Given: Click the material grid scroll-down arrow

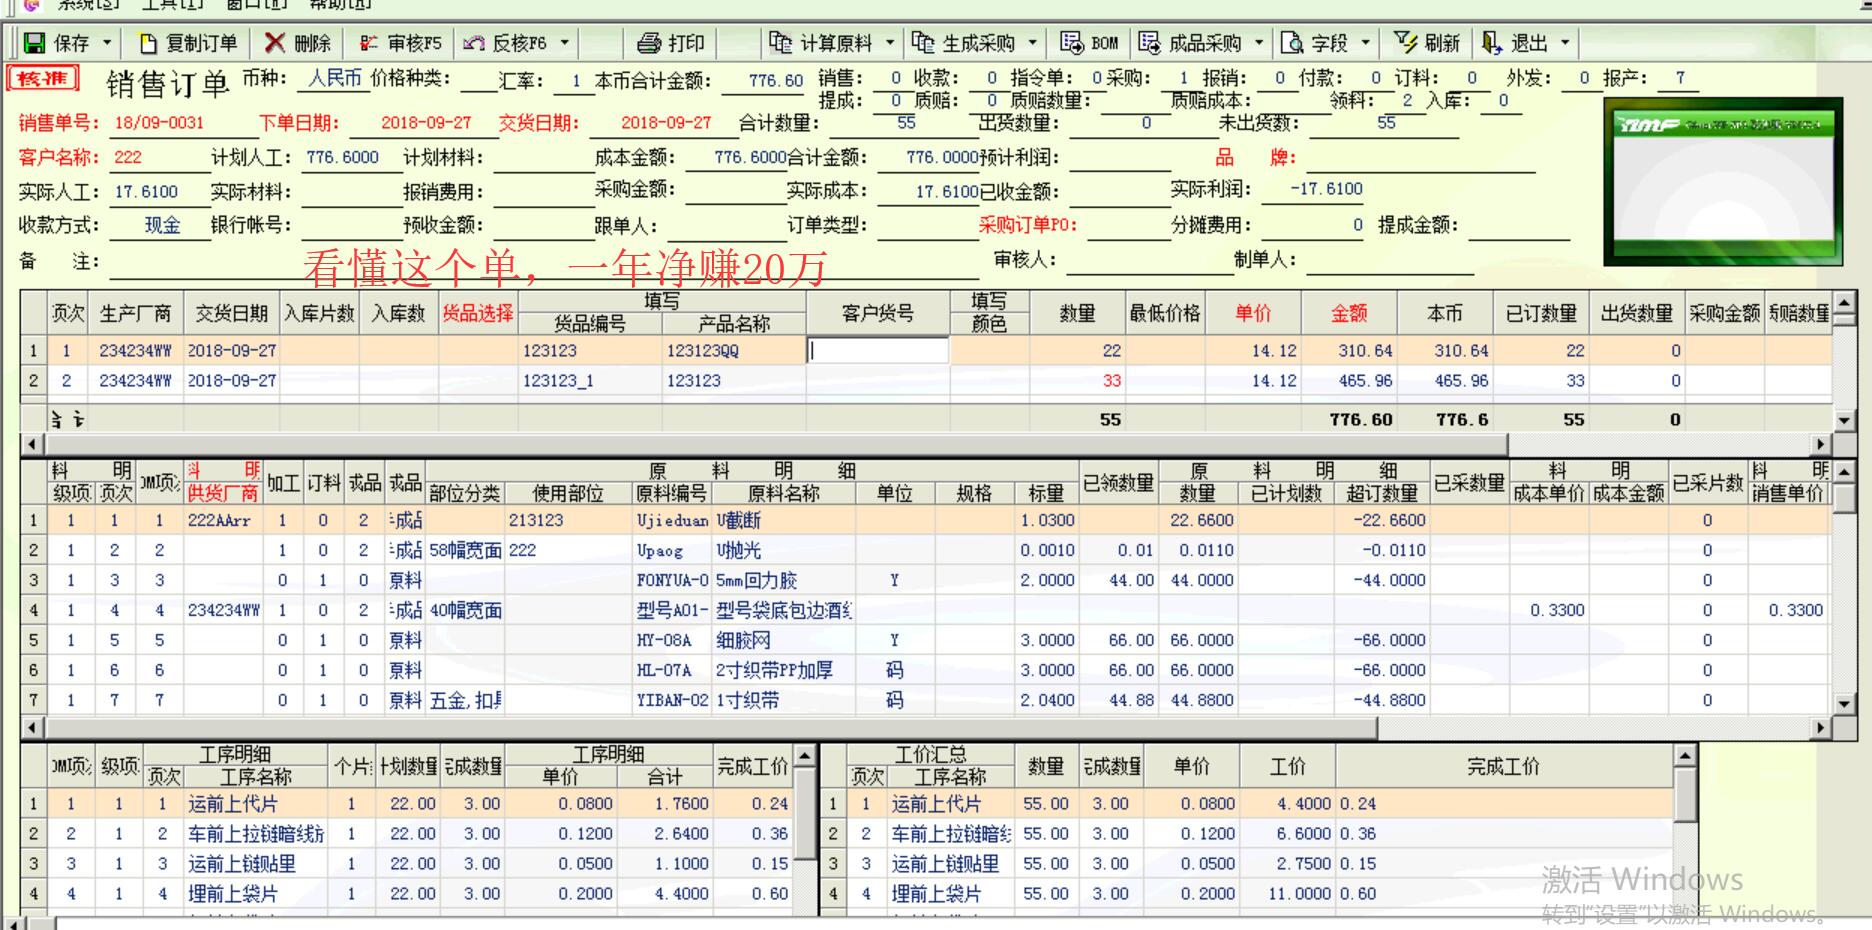Looking at the screenshot, I should click(1844, 704).
